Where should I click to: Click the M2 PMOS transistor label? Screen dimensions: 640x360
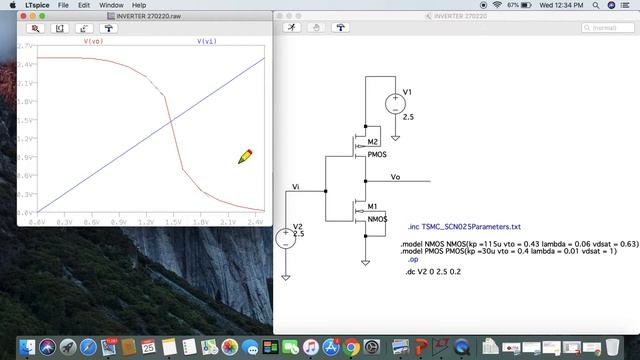373,142
